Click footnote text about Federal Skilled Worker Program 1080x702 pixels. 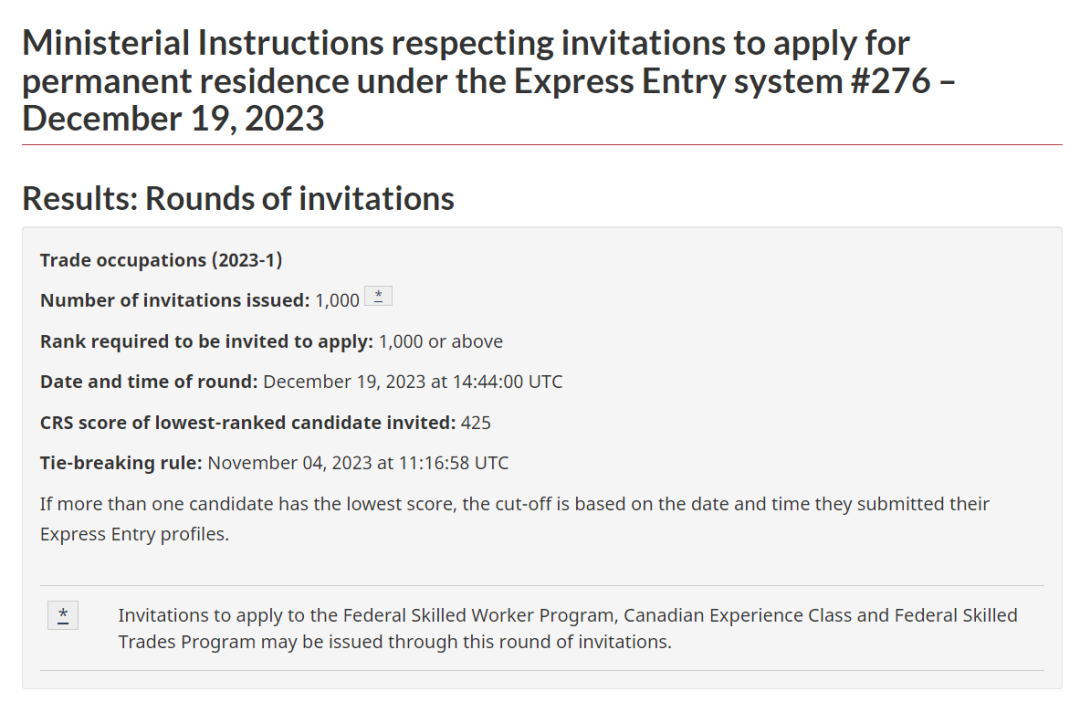[x=568, y=615]
